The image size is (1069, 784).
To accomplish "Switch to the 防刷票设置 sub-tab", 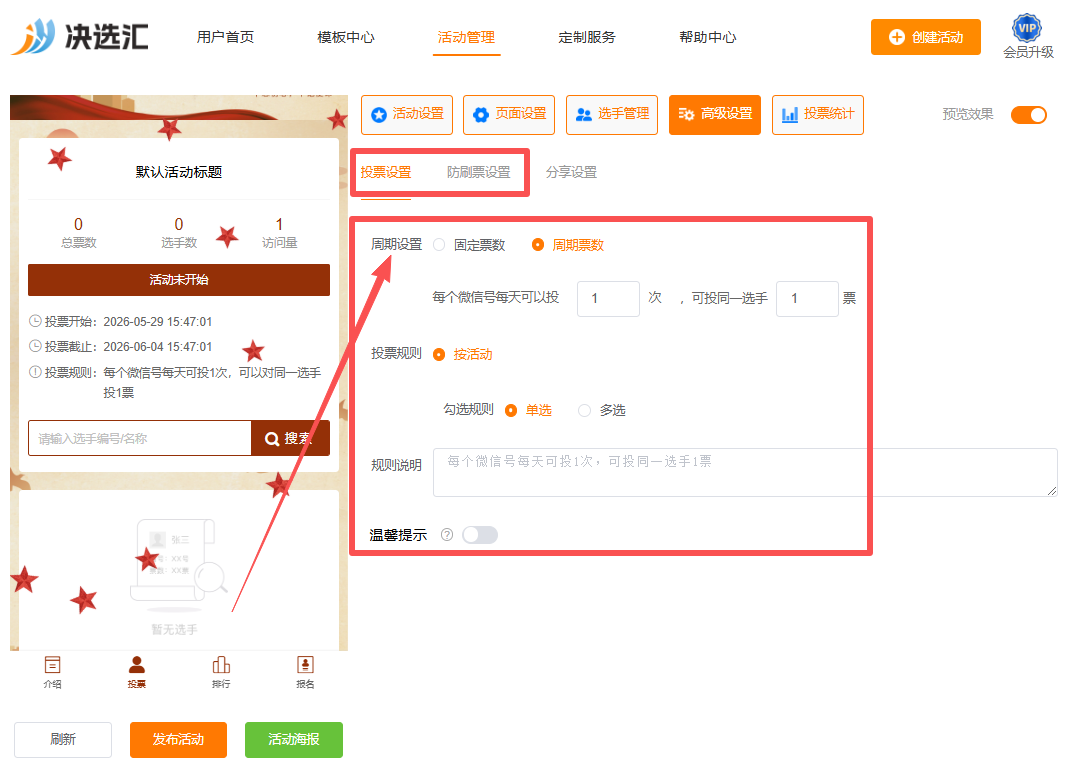I will (479, 172).
